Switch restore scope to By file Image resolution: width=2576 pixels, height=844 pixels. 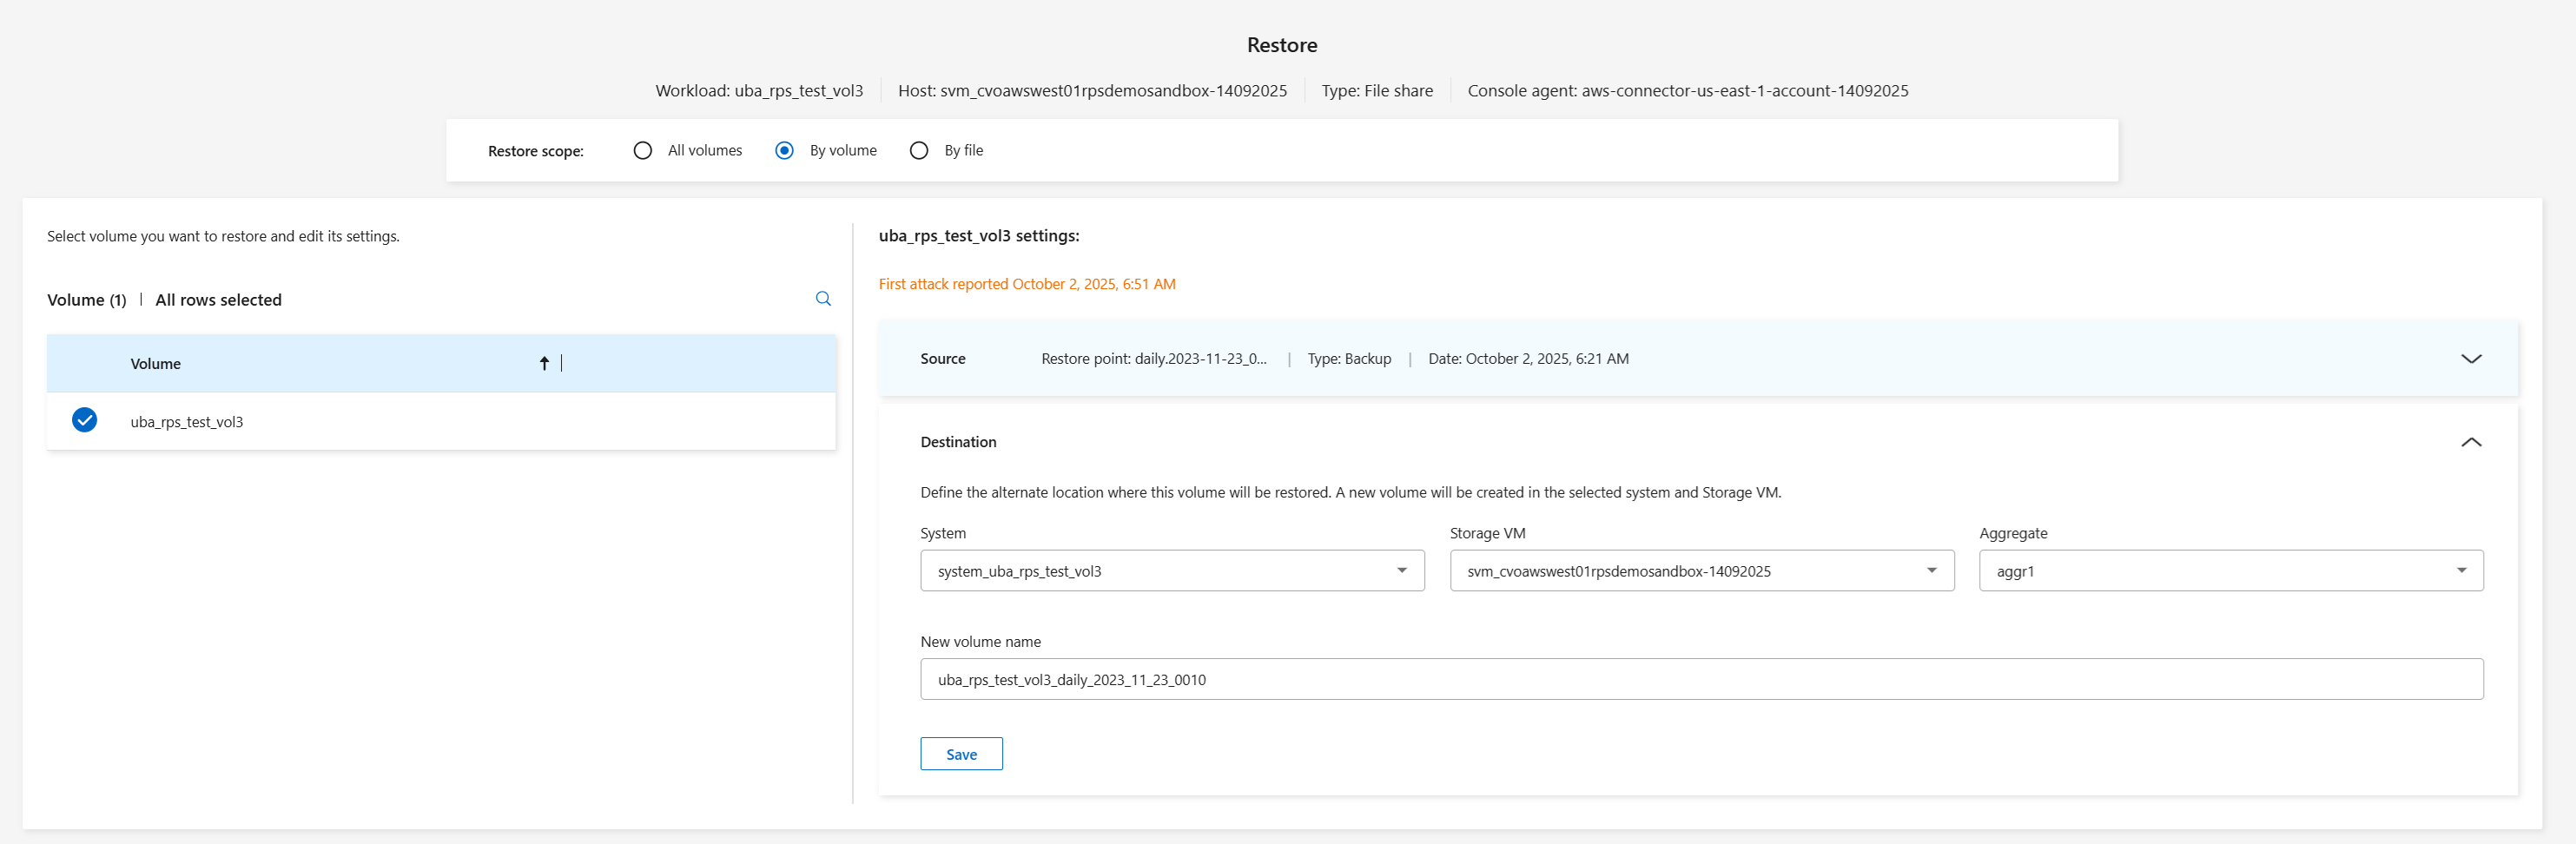919,151
